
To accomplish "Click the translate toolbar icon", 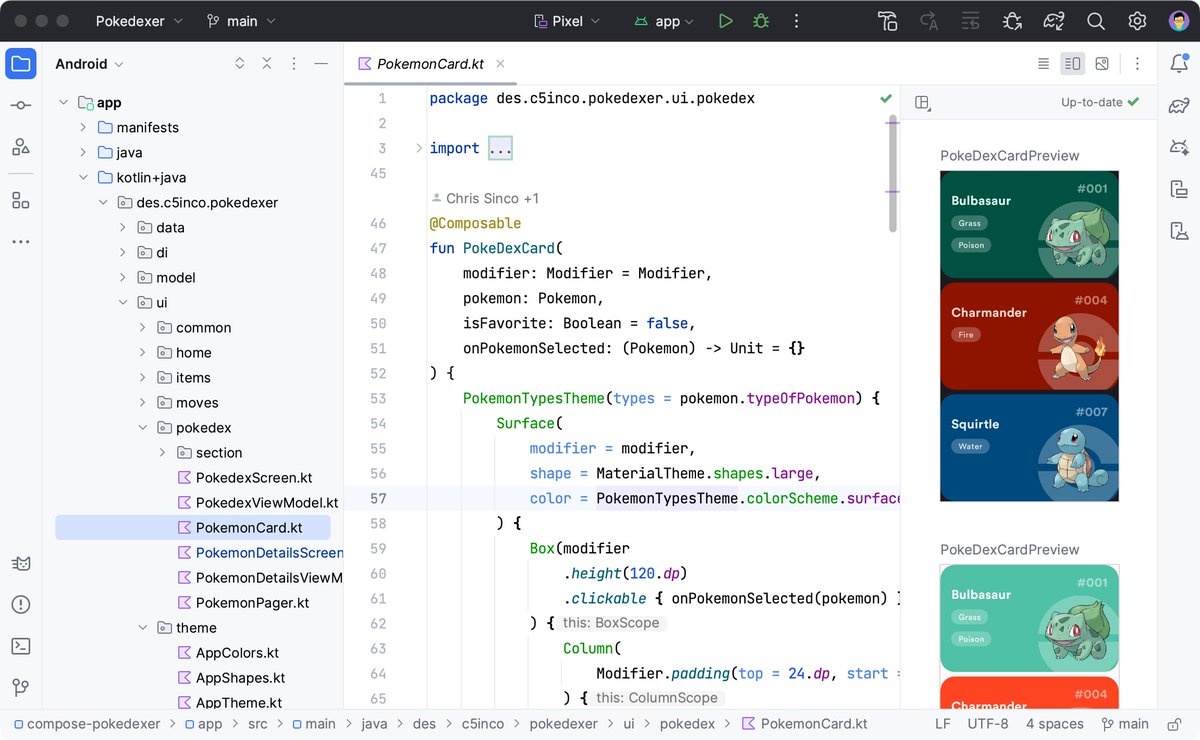I will 929,21.
